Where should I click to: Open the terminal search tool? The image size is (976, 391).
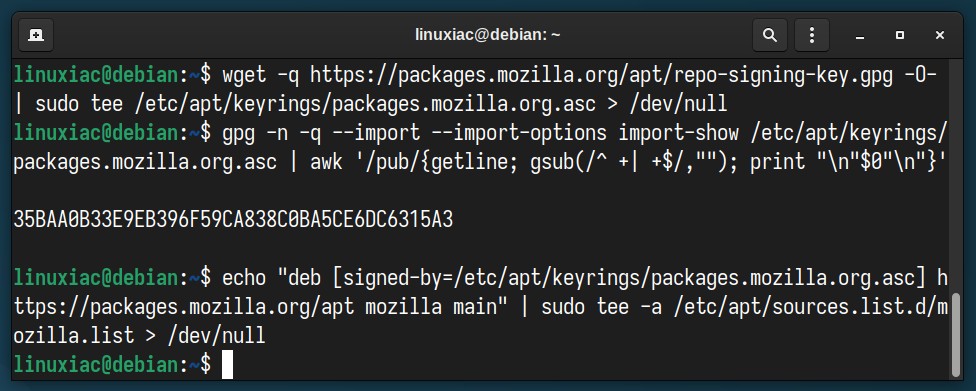[770, 35]
